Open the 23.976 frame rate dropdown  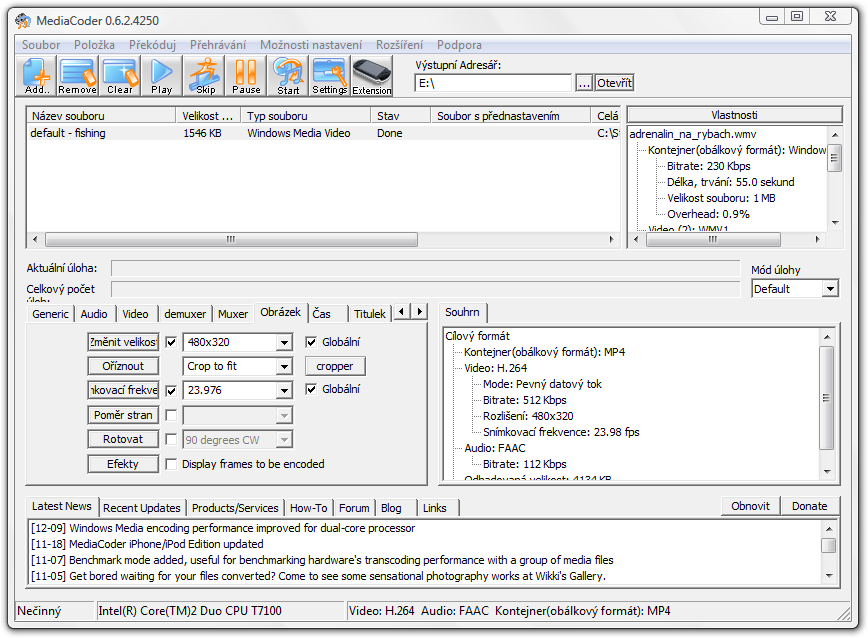(284, 391)
